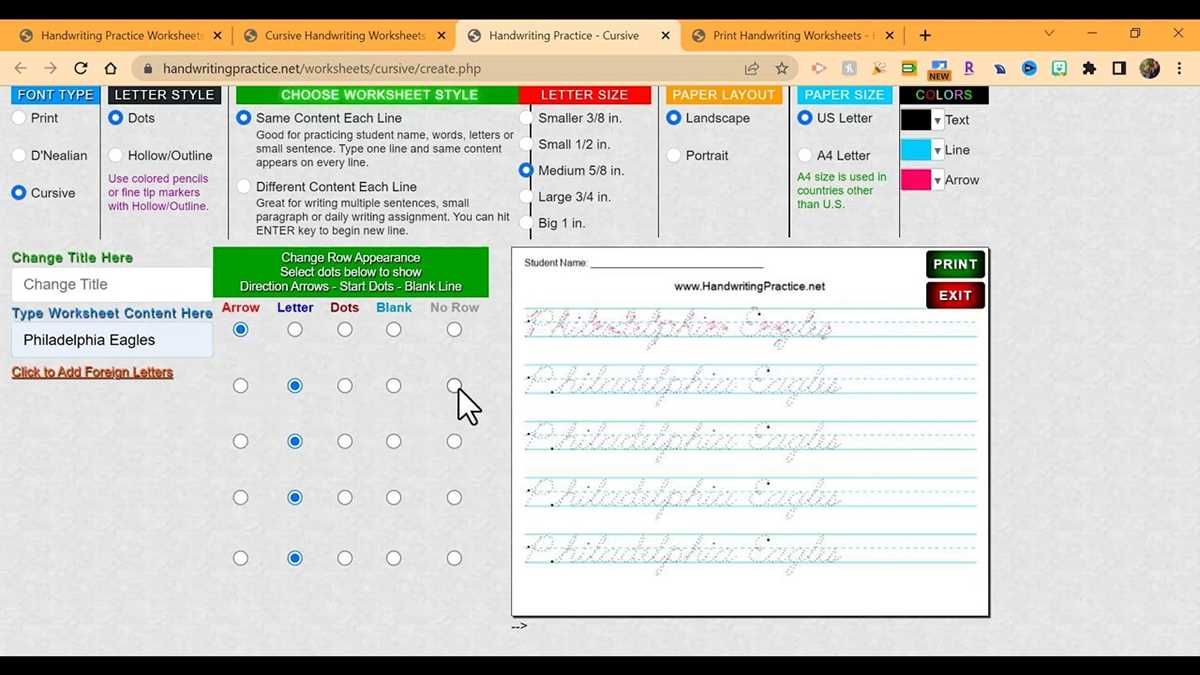Set fourth row to Dots appearance

[345, 497]
